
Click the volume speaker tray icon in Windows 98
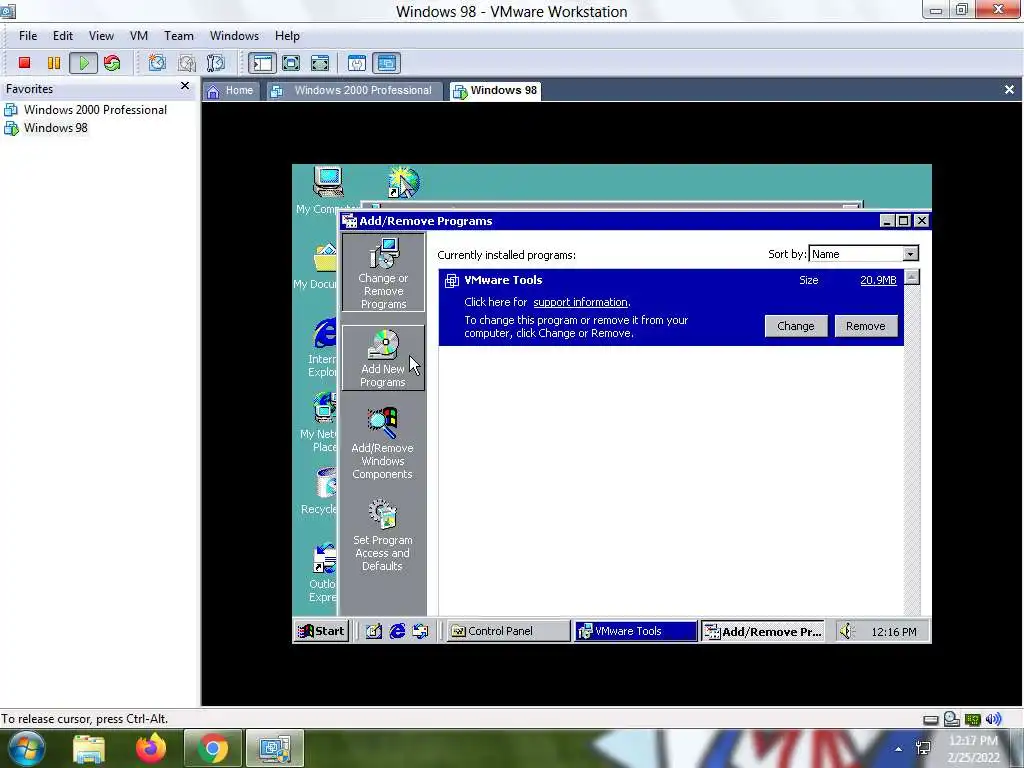tap(847, 631)
